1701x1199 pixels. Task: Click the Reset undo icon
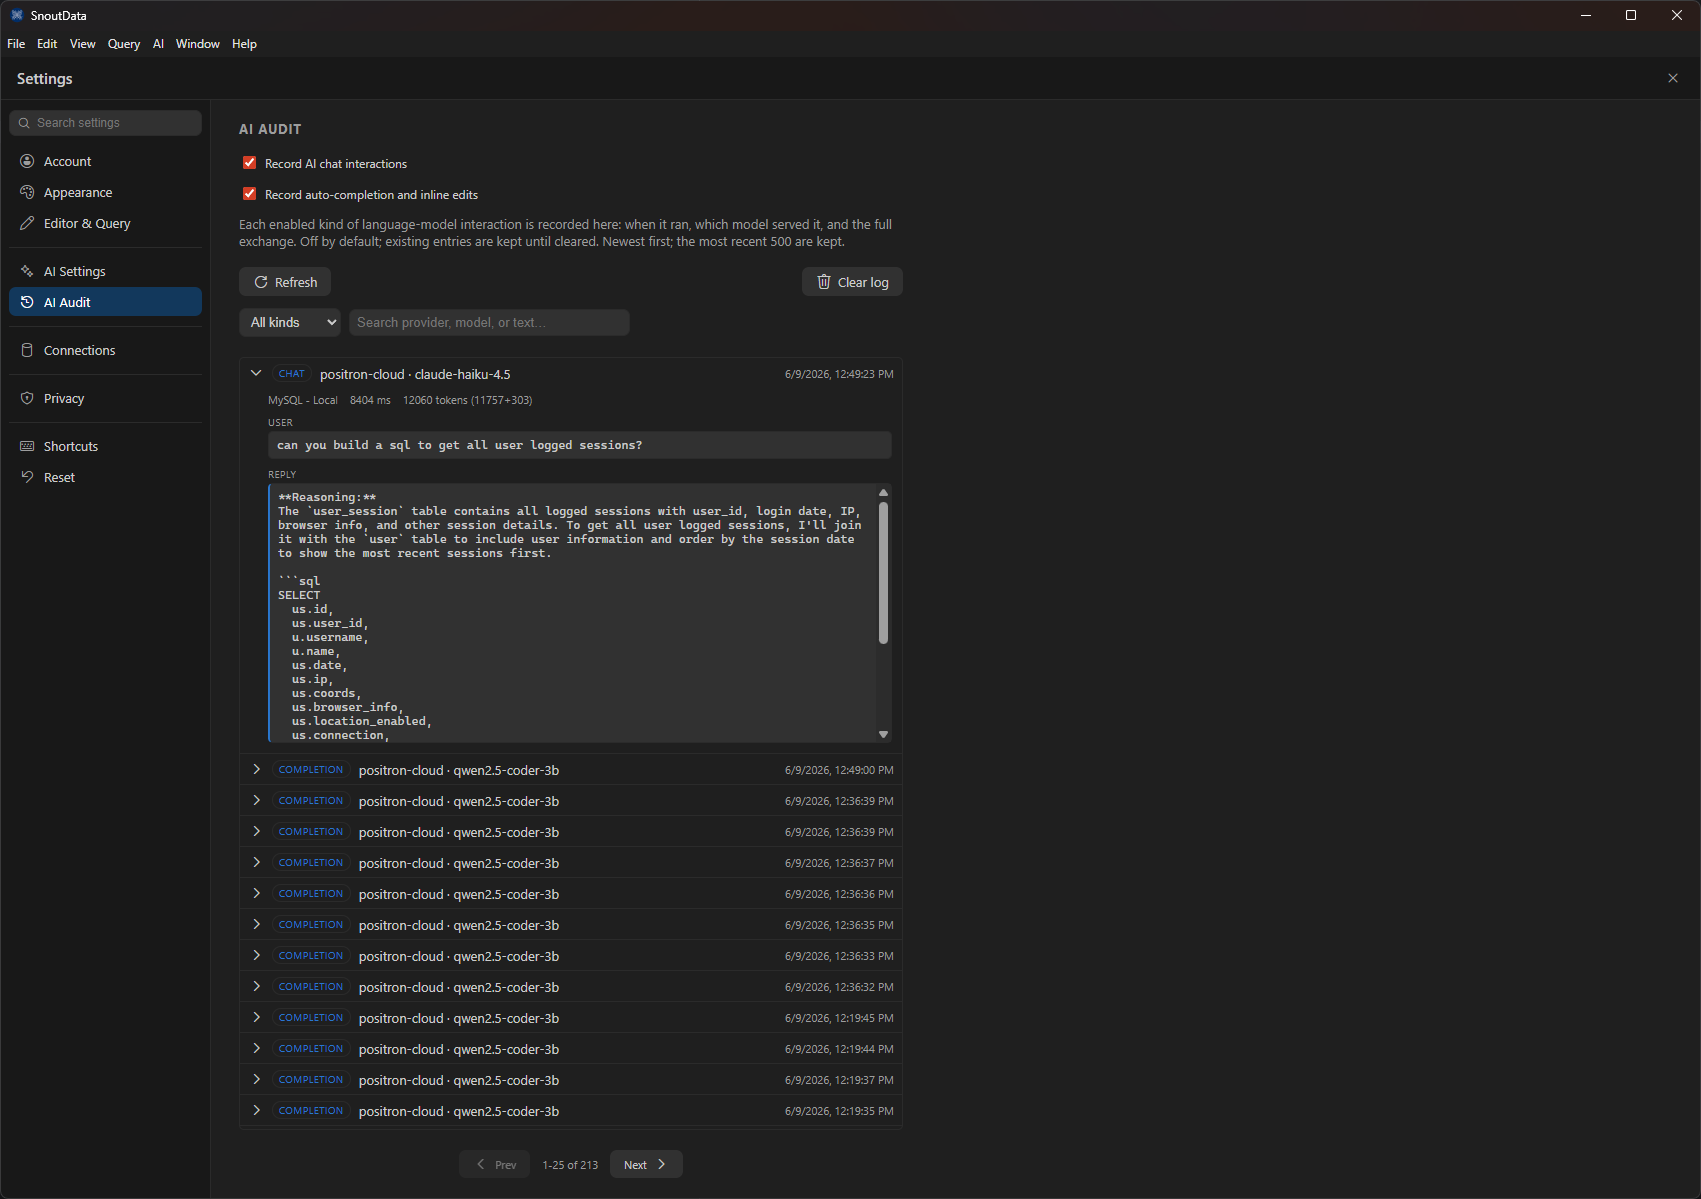[x=27, y=477]
